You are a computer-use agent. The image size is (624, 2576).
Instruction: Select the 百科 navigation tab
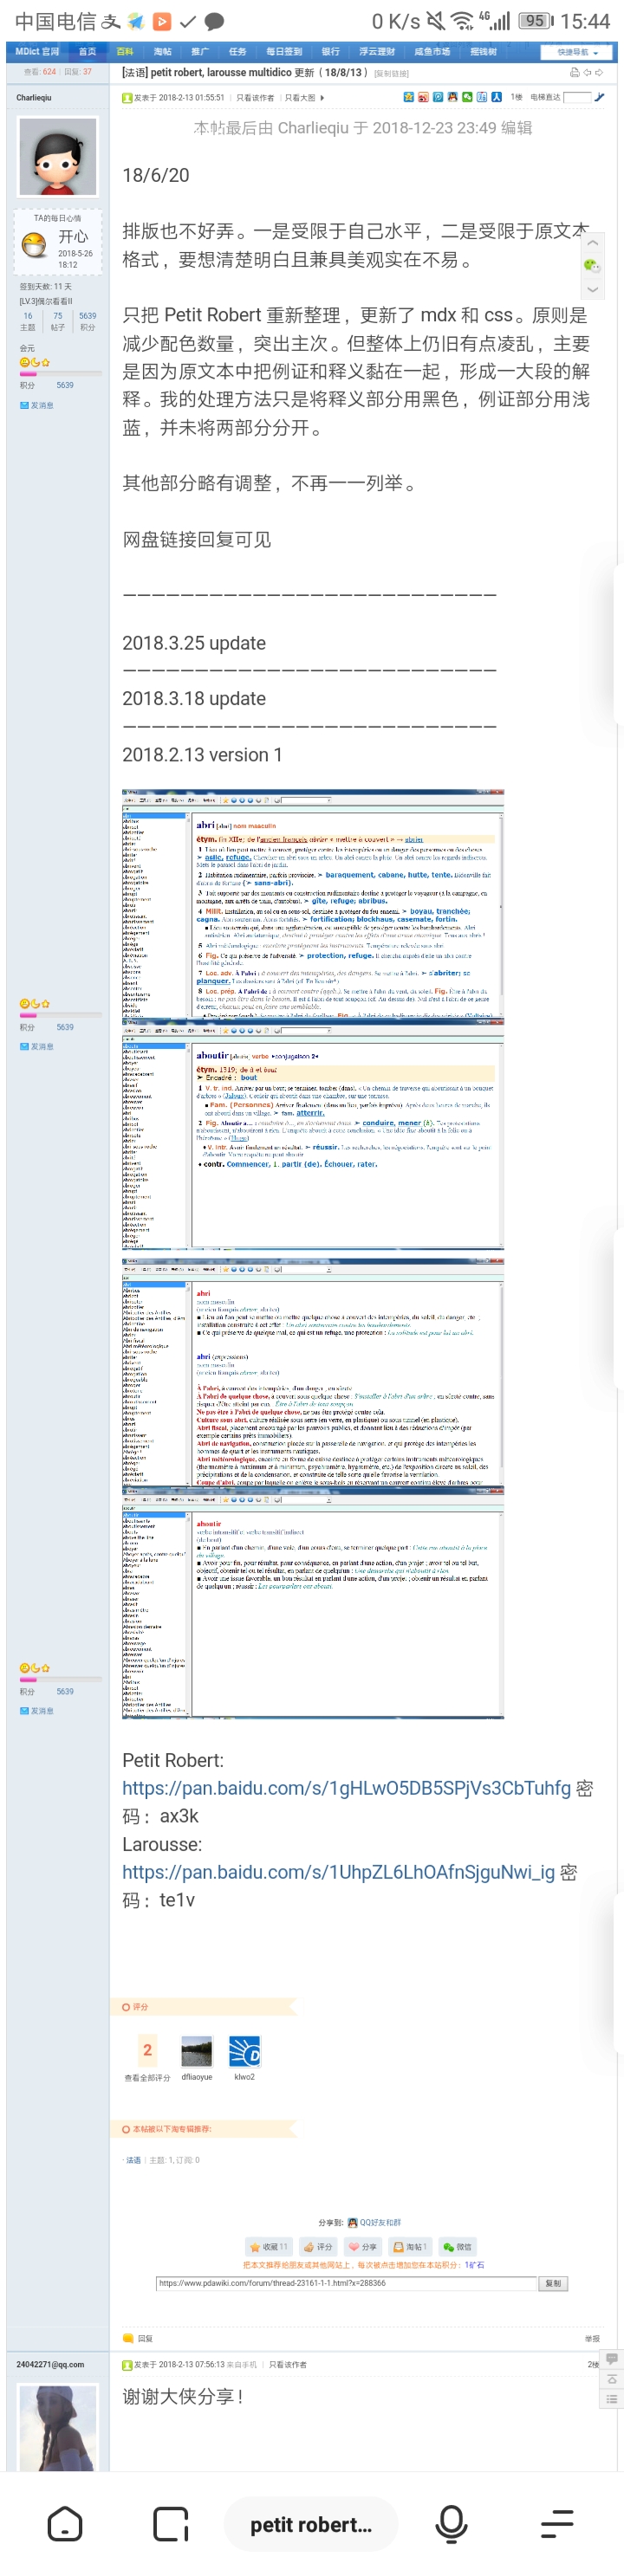tap(125, 51)
